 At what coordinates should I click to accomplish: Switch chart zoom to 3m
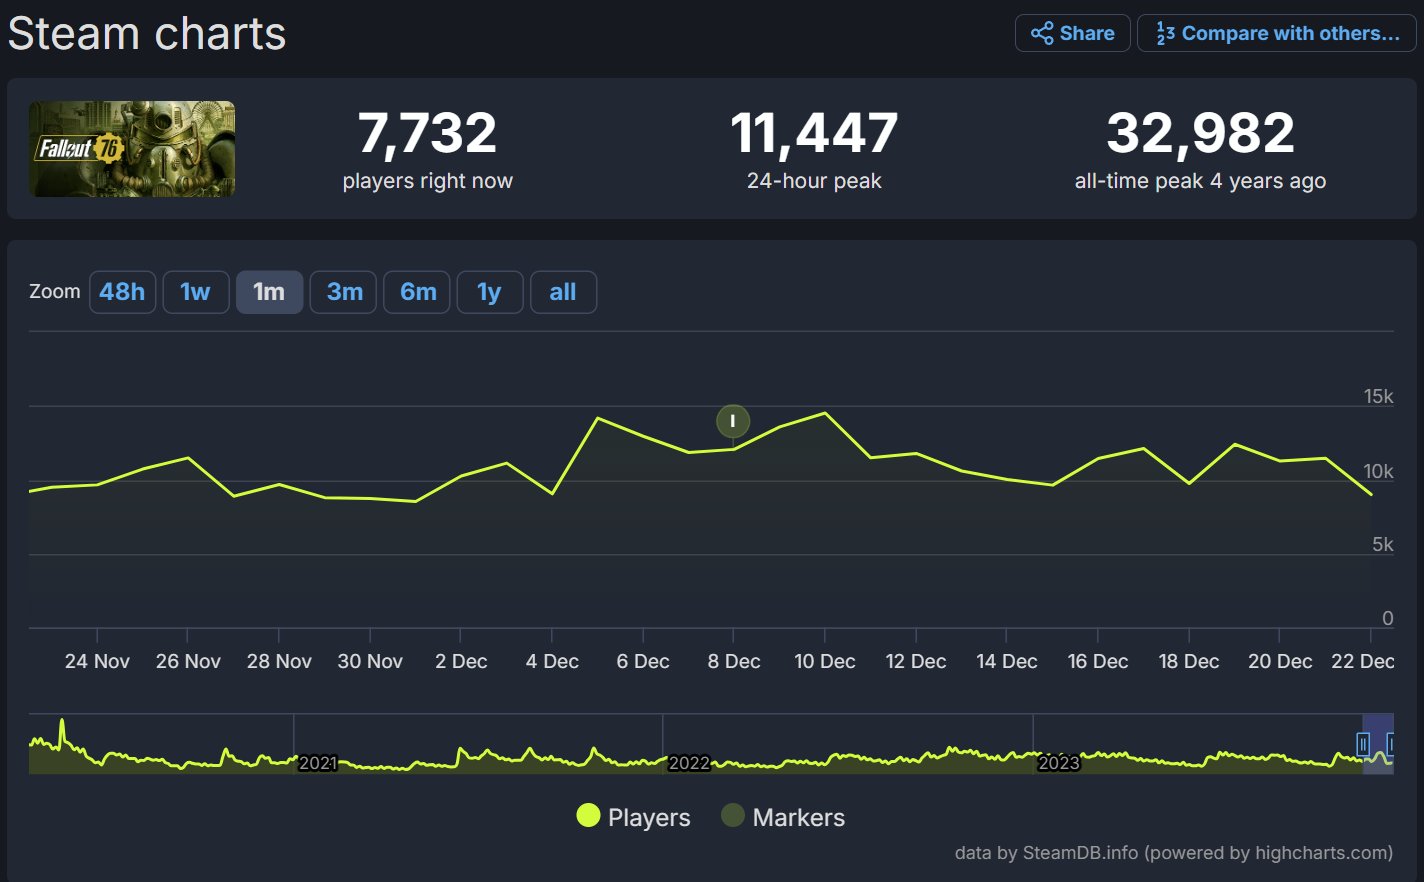pyautogui.click(x=343, y=292)
